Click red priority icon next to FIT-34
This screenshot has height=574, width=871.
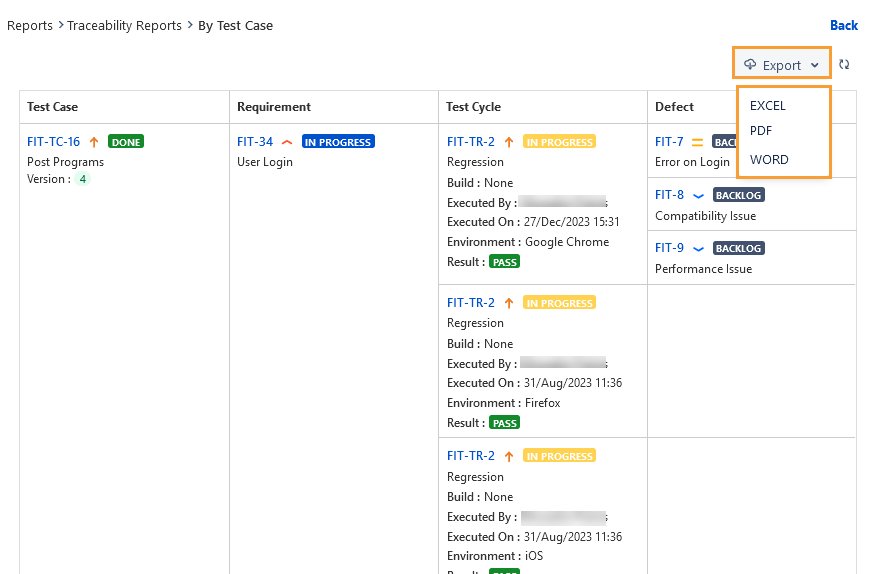(287, 142)
